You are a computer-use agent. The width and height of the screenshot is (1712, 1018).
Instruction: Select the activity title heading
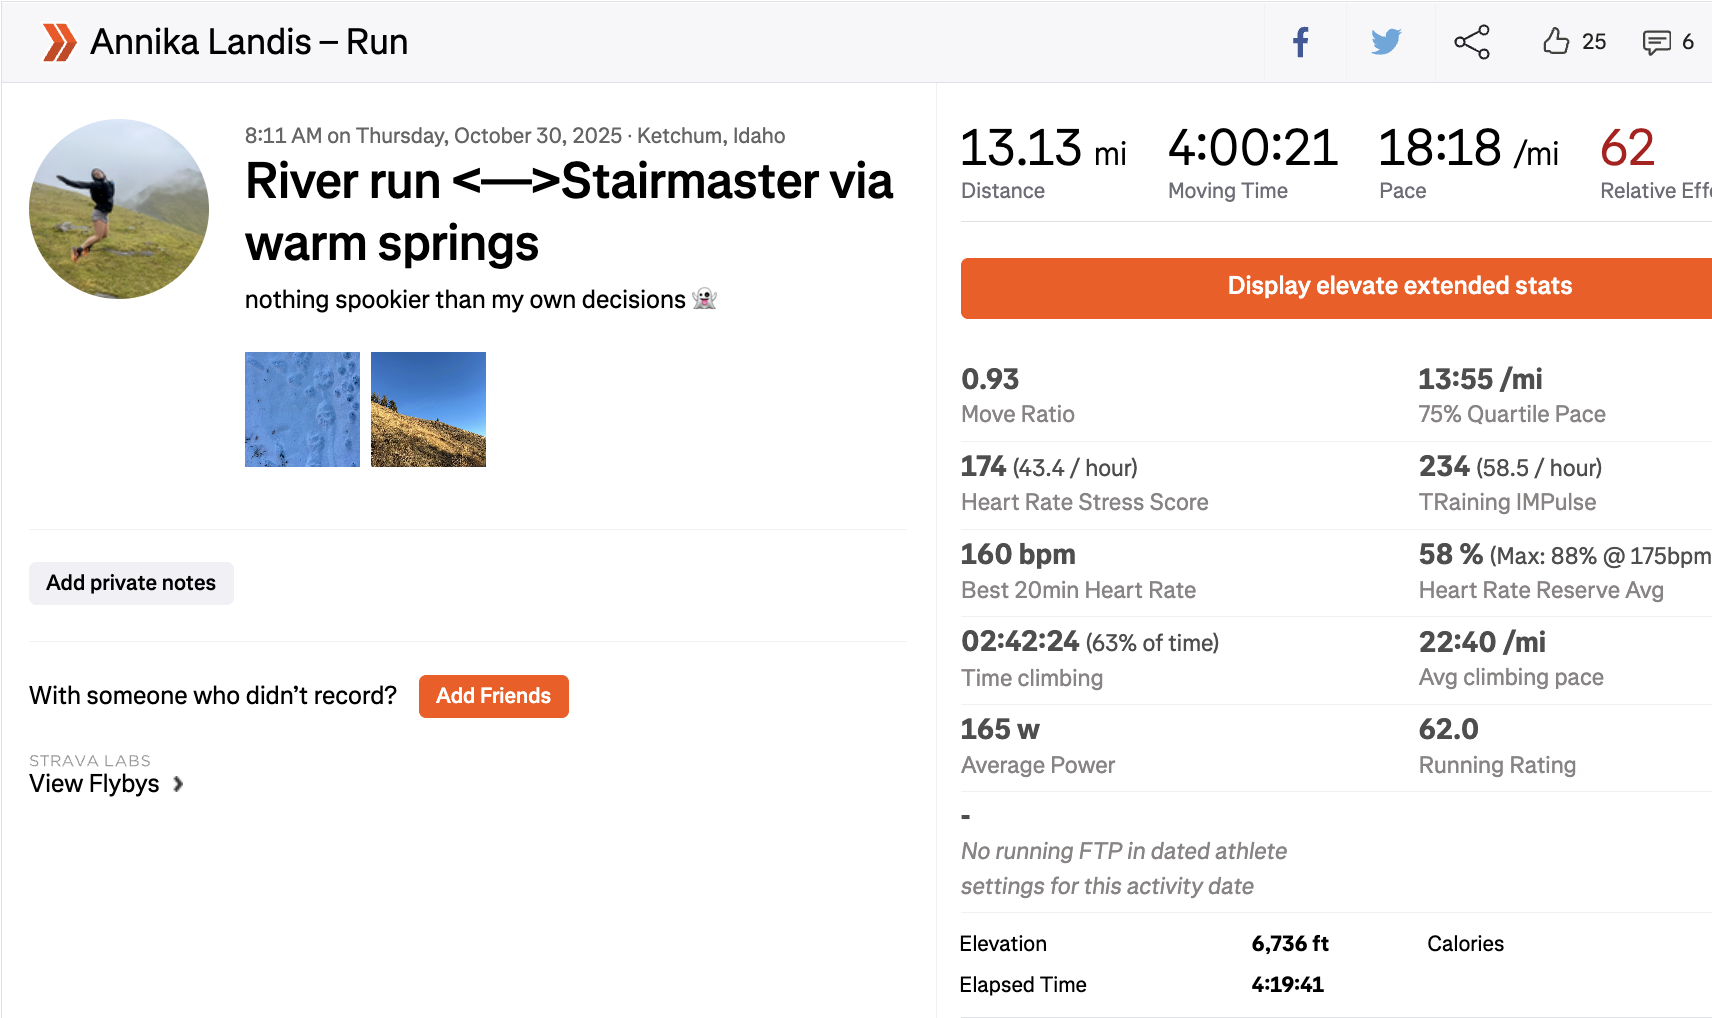568,212
